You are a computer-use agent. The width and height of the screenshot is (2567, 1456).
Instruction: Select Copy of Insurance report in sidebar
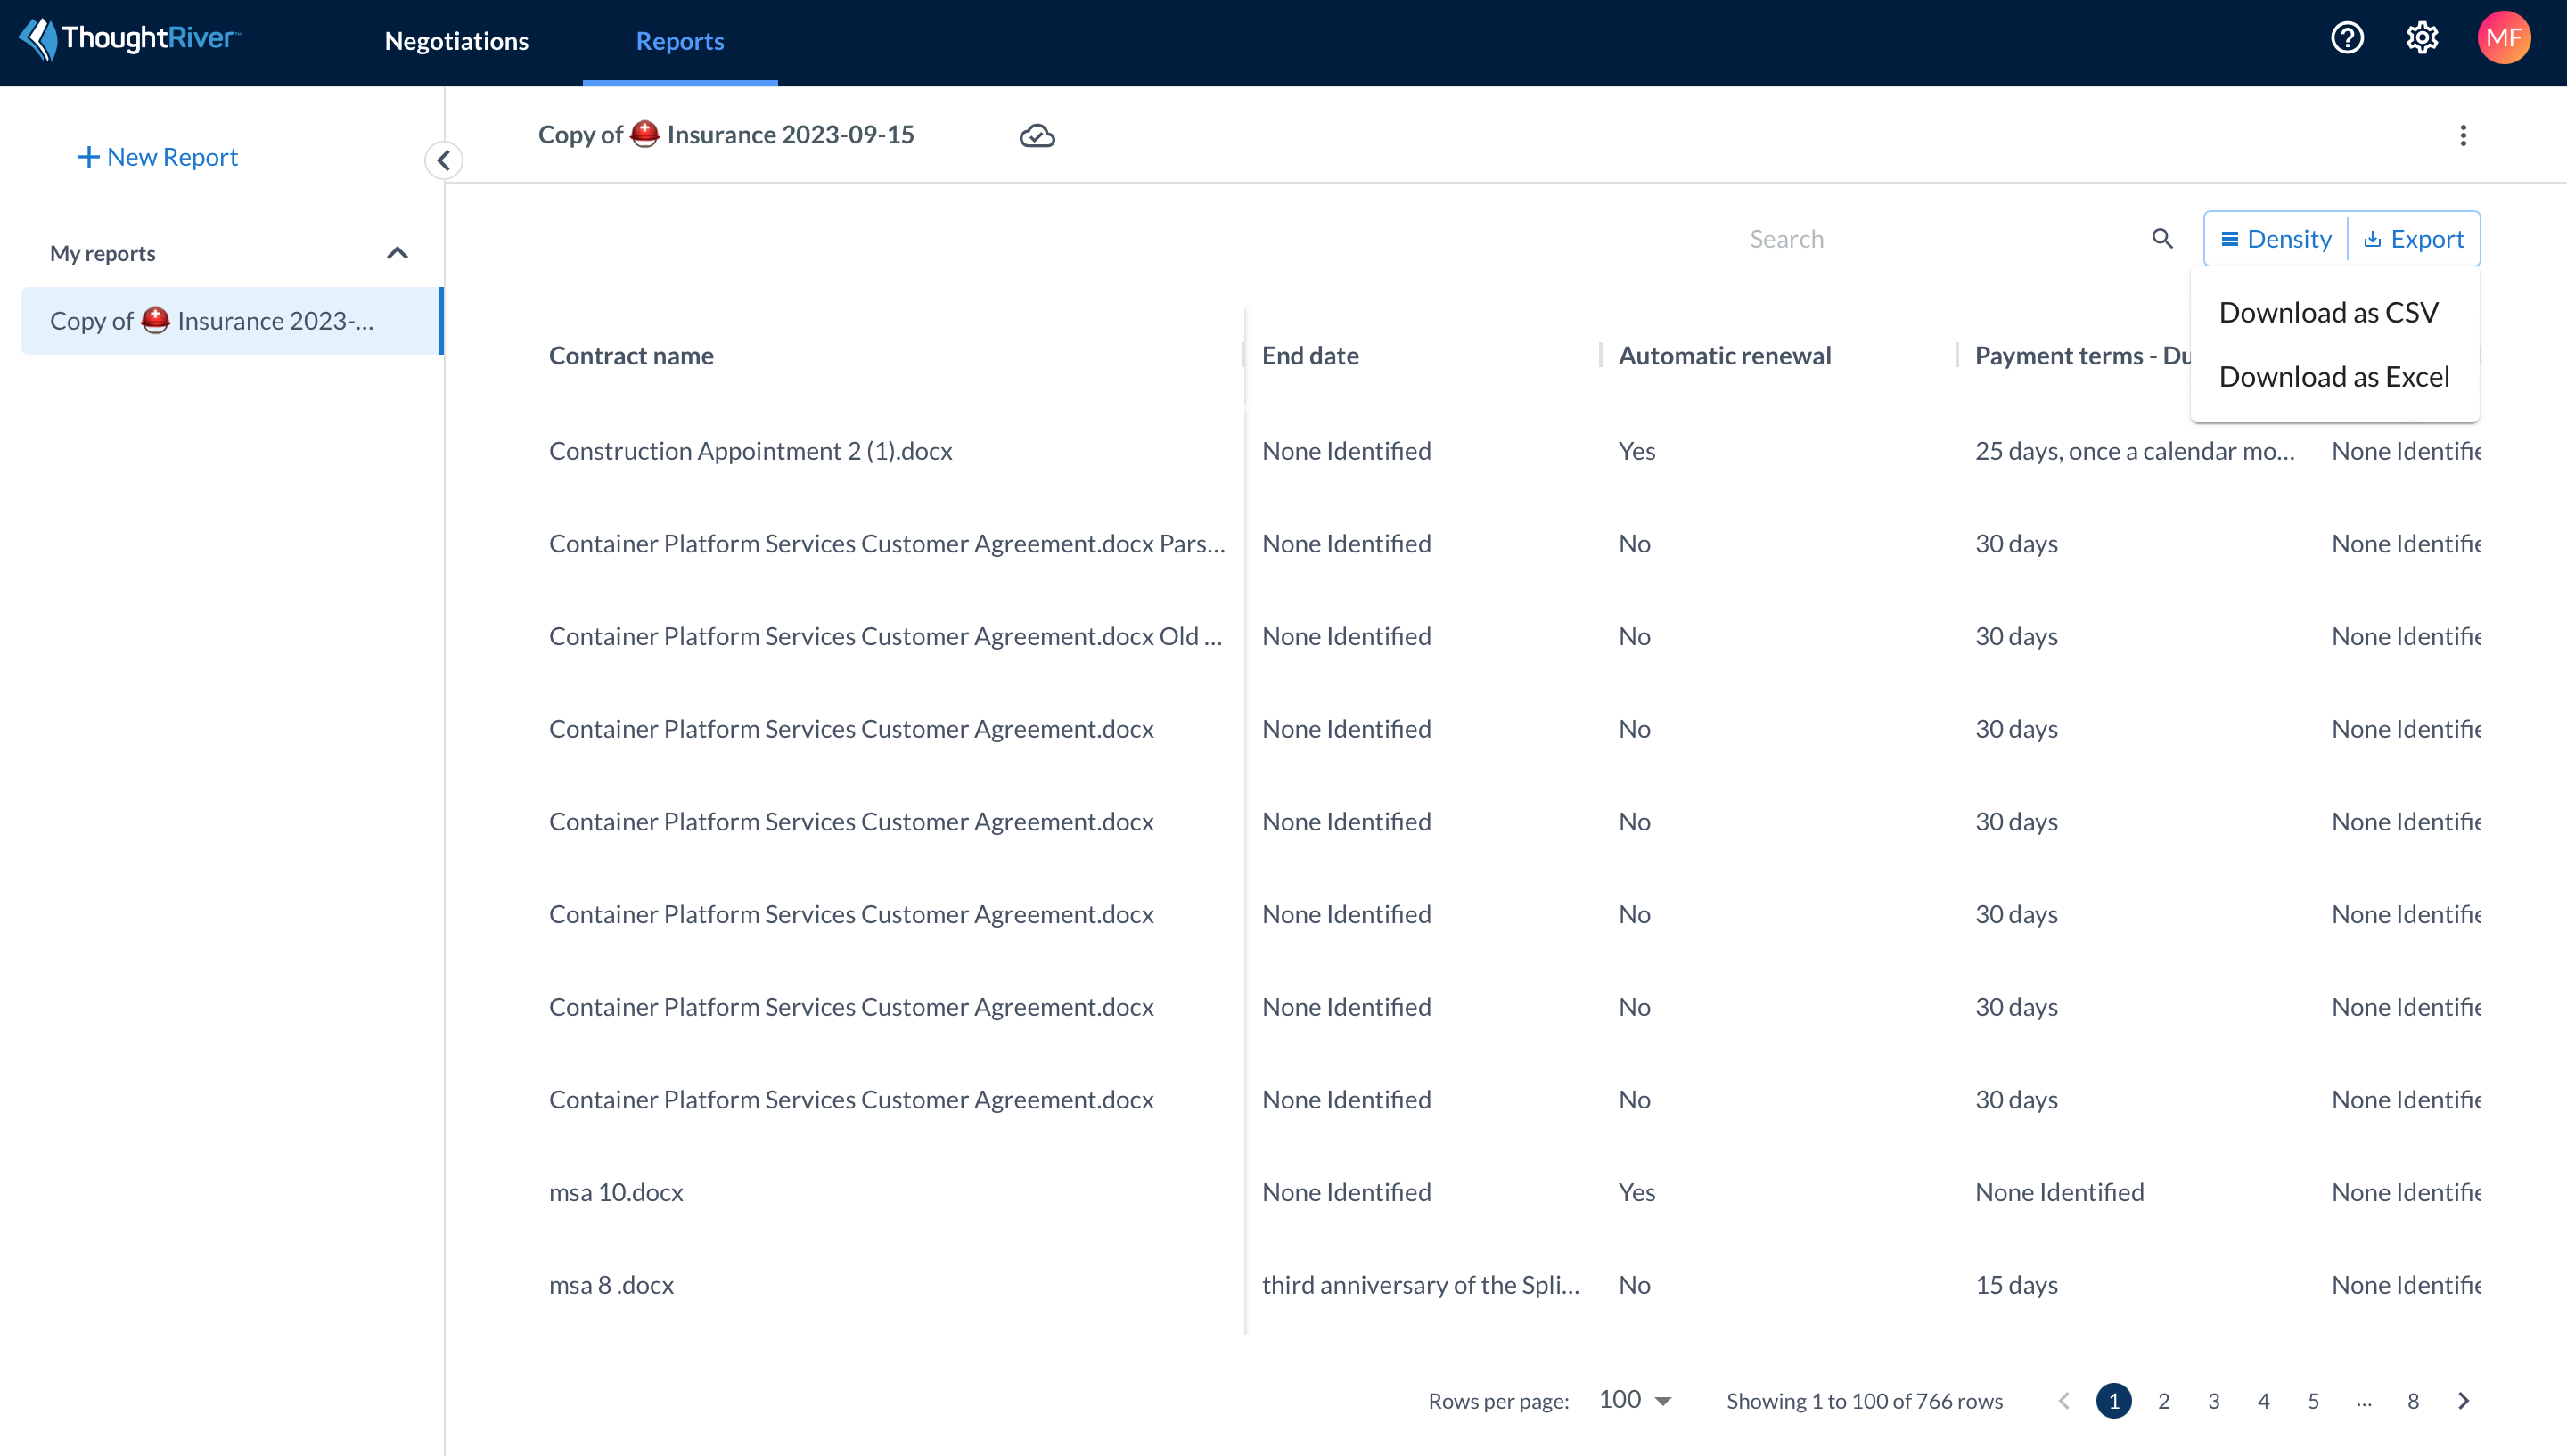(231, 321)
